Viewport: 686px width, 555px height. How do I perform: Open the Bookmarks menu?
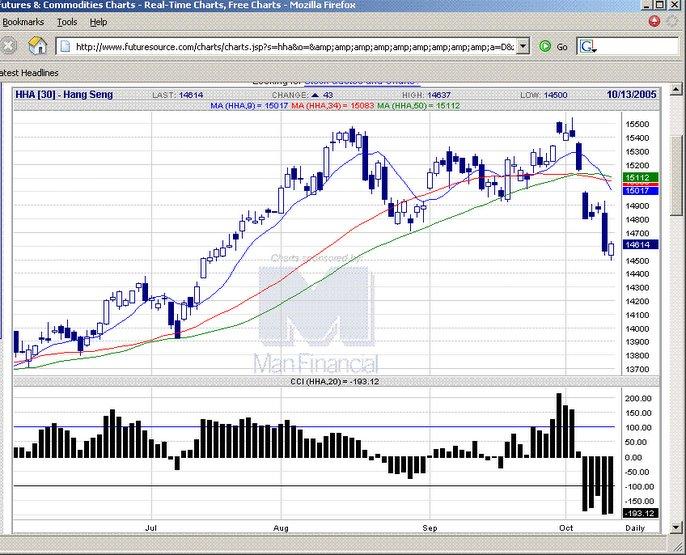coord(23,22)
